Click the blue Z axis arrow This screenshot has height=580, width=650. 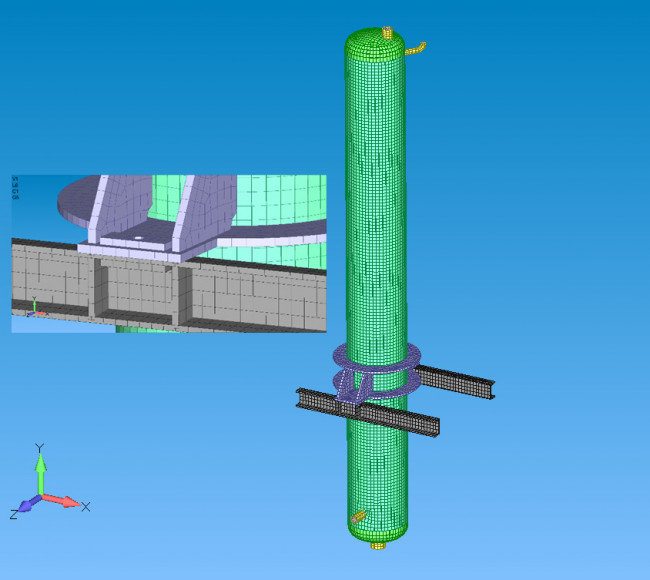point(24,507)
